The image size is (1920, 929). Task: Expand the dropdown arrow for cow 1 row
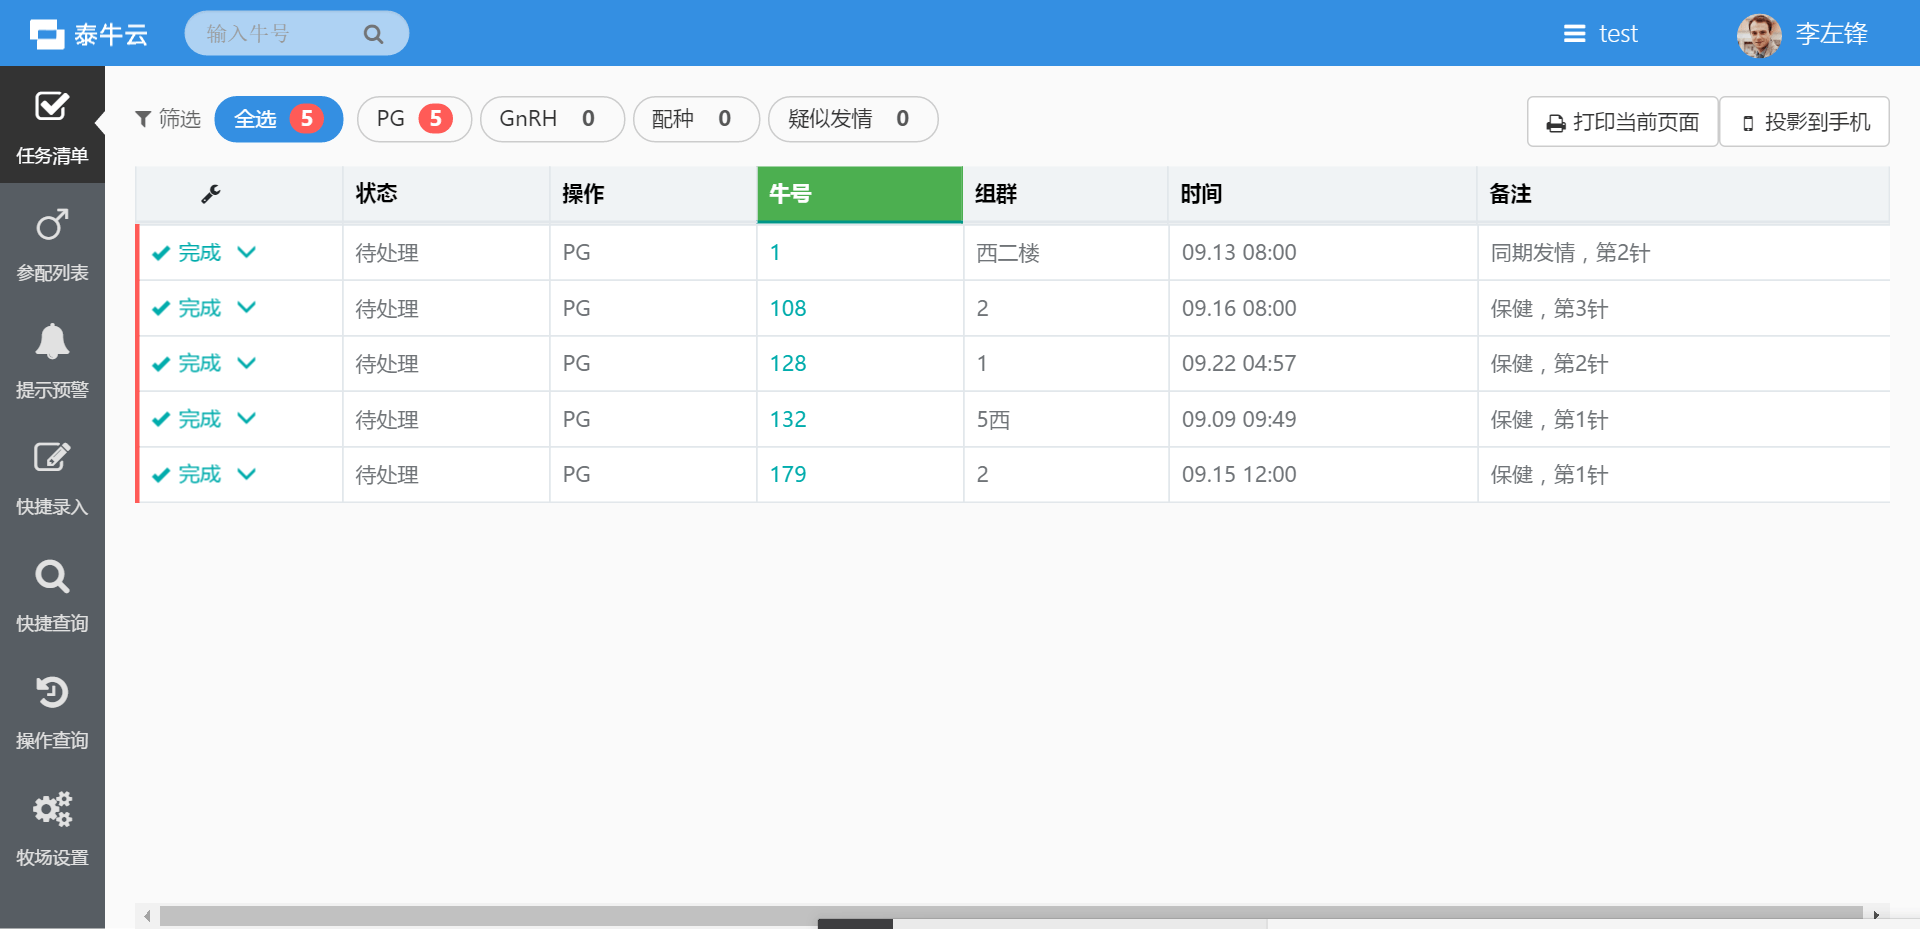pos(247,252)
